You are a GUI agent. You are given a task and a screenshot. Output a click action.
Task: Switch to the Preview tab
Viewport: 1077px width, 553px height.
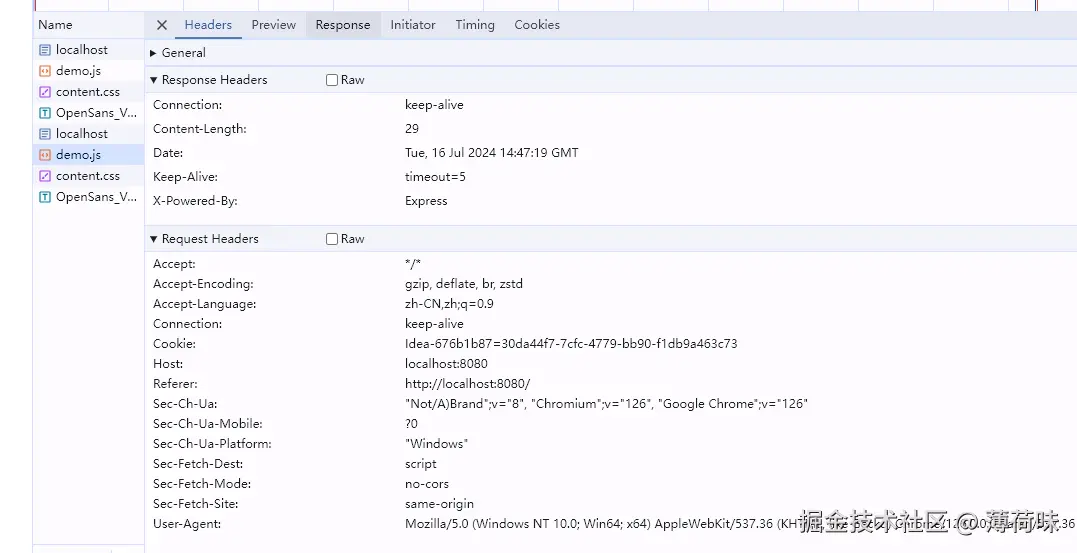[273, 25]
